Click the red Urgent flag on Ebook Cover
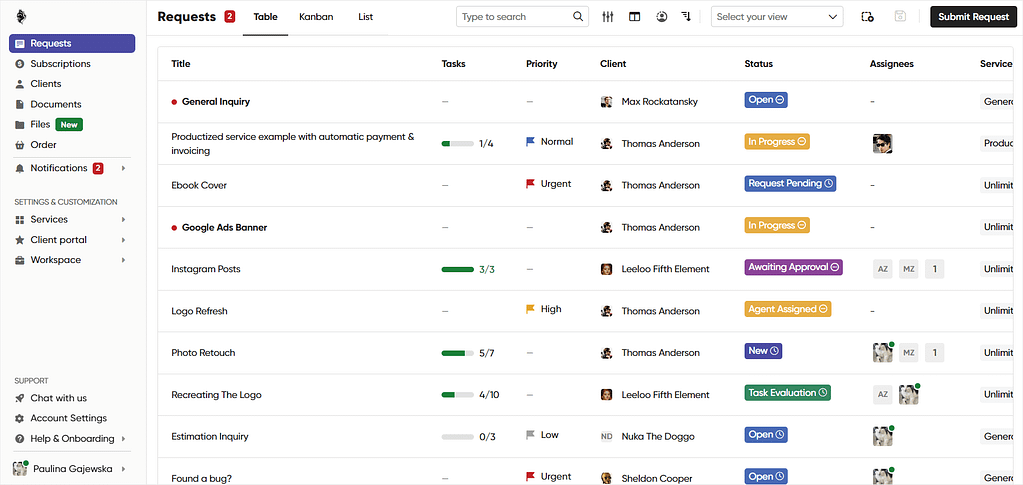The width and height of the screenshot is (1023, 485). click(530, 184)
